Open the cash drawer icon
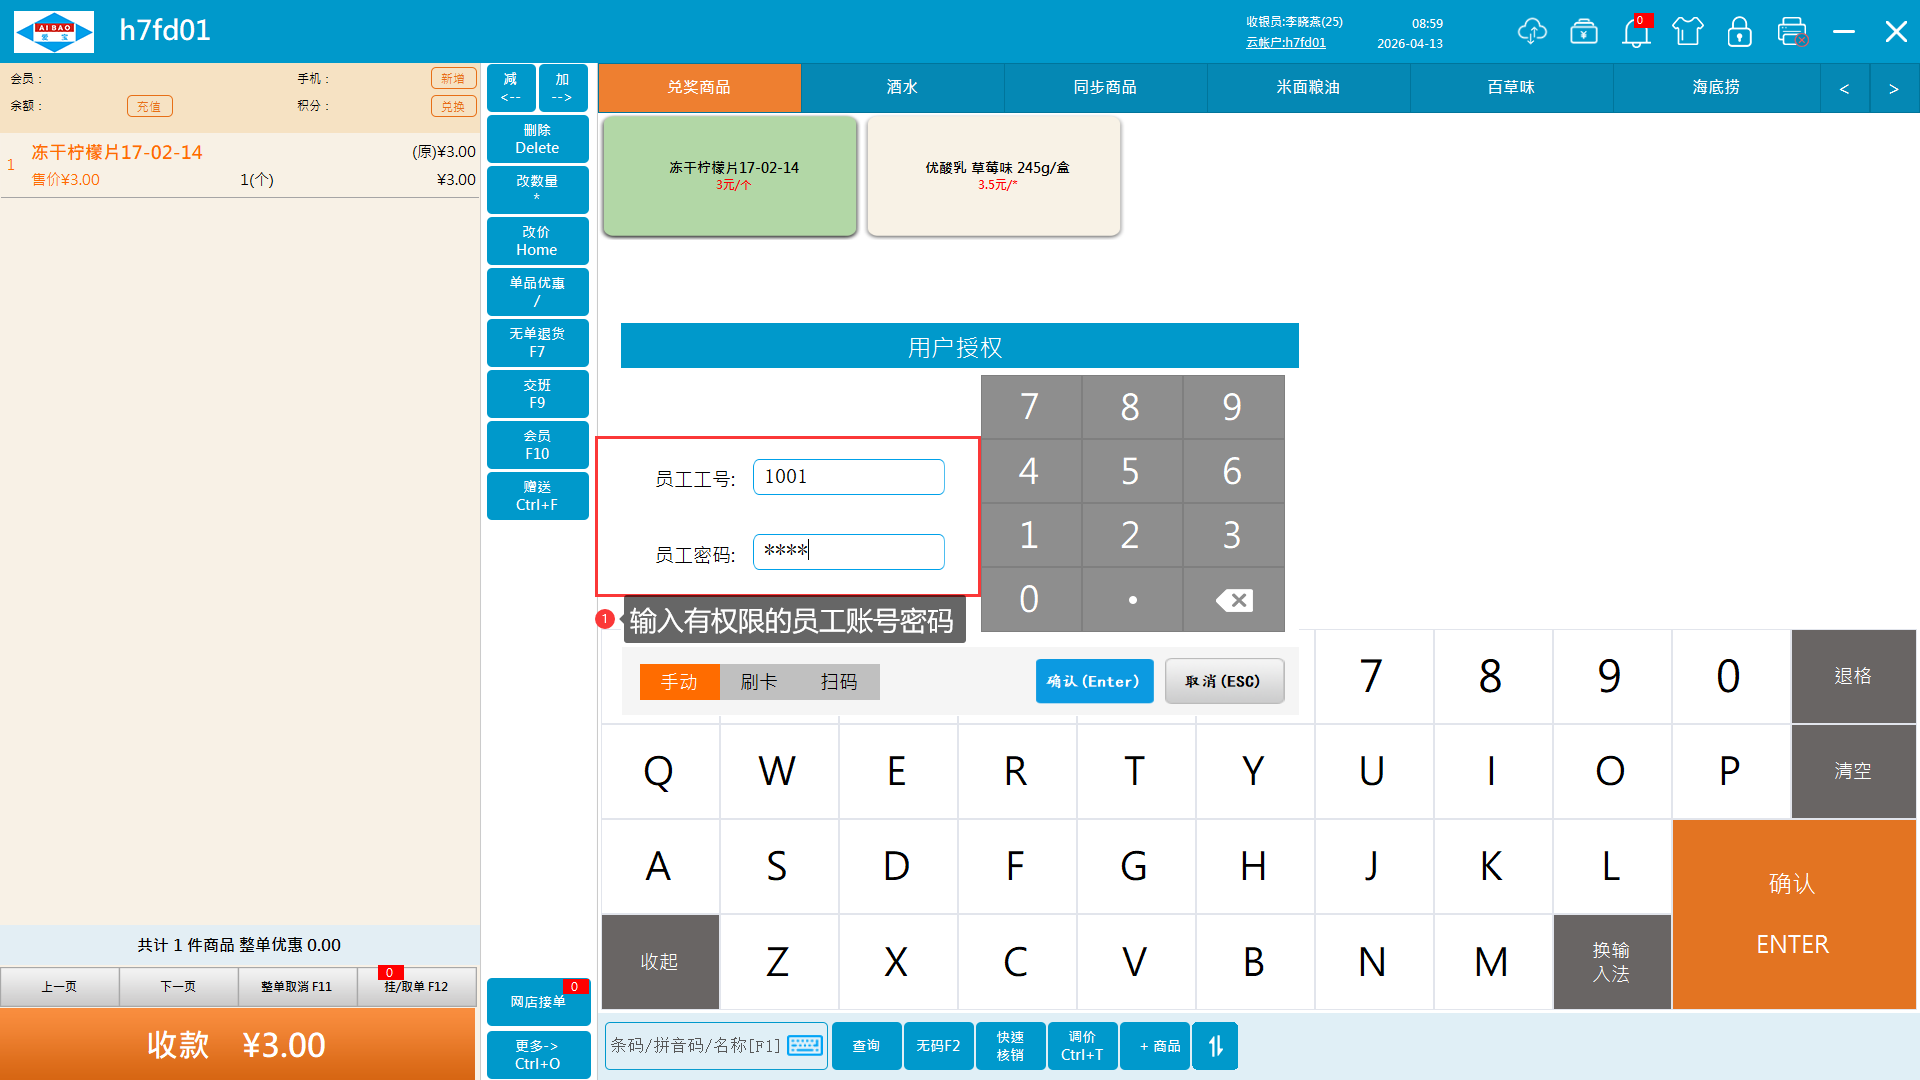This screenshot has width=1920, height=1080. pos(1584,31)
